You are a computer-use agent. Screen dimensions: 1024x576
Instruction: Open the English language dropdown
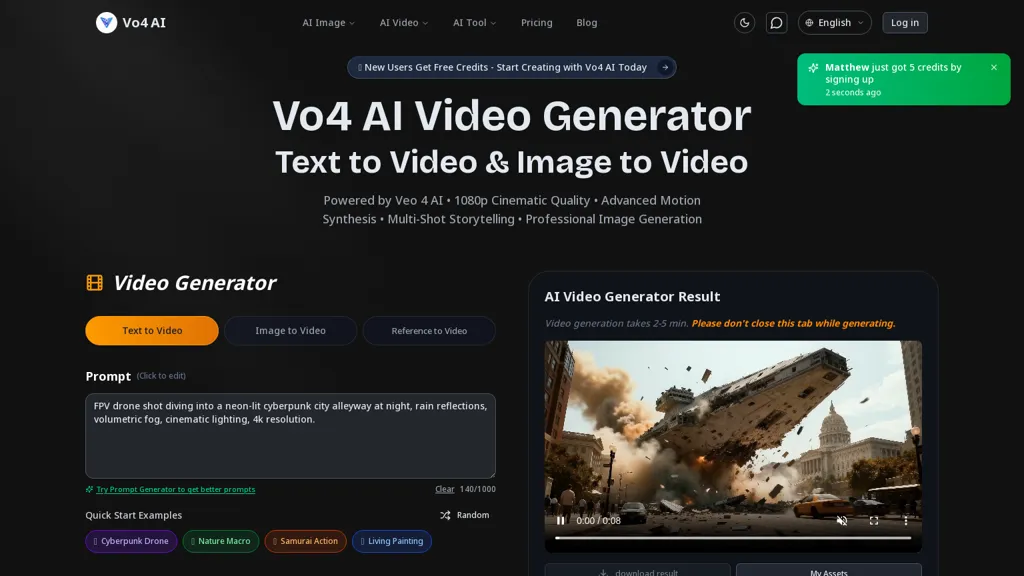point(834,23)
